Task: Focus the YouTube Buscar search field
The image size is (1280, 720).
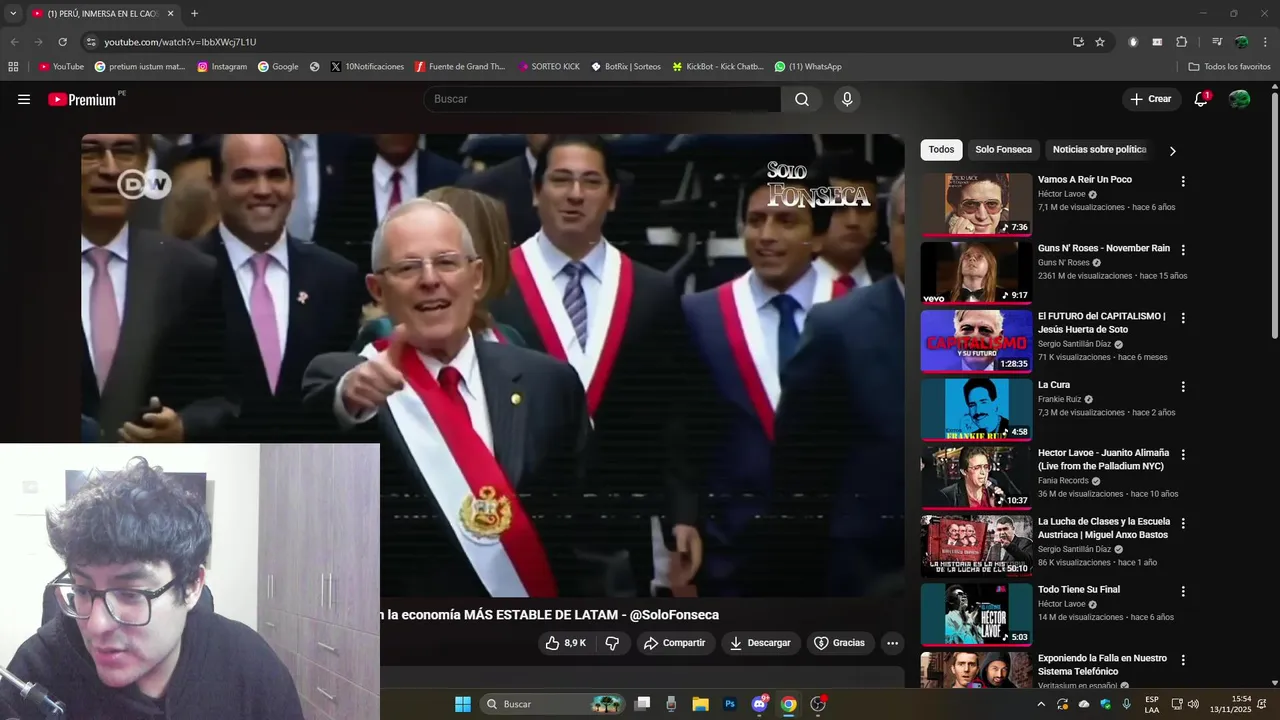Action: [602, 99]
